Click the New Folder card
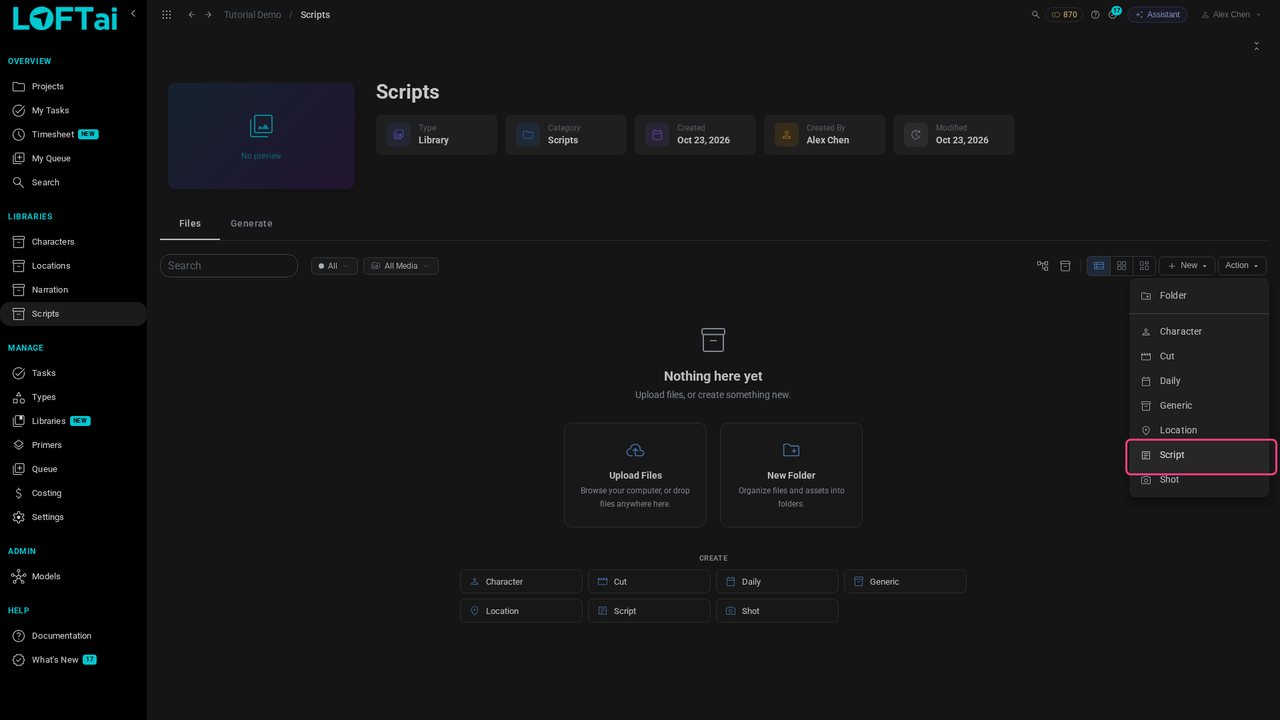 pyautogui.click(x=791, y=475)
